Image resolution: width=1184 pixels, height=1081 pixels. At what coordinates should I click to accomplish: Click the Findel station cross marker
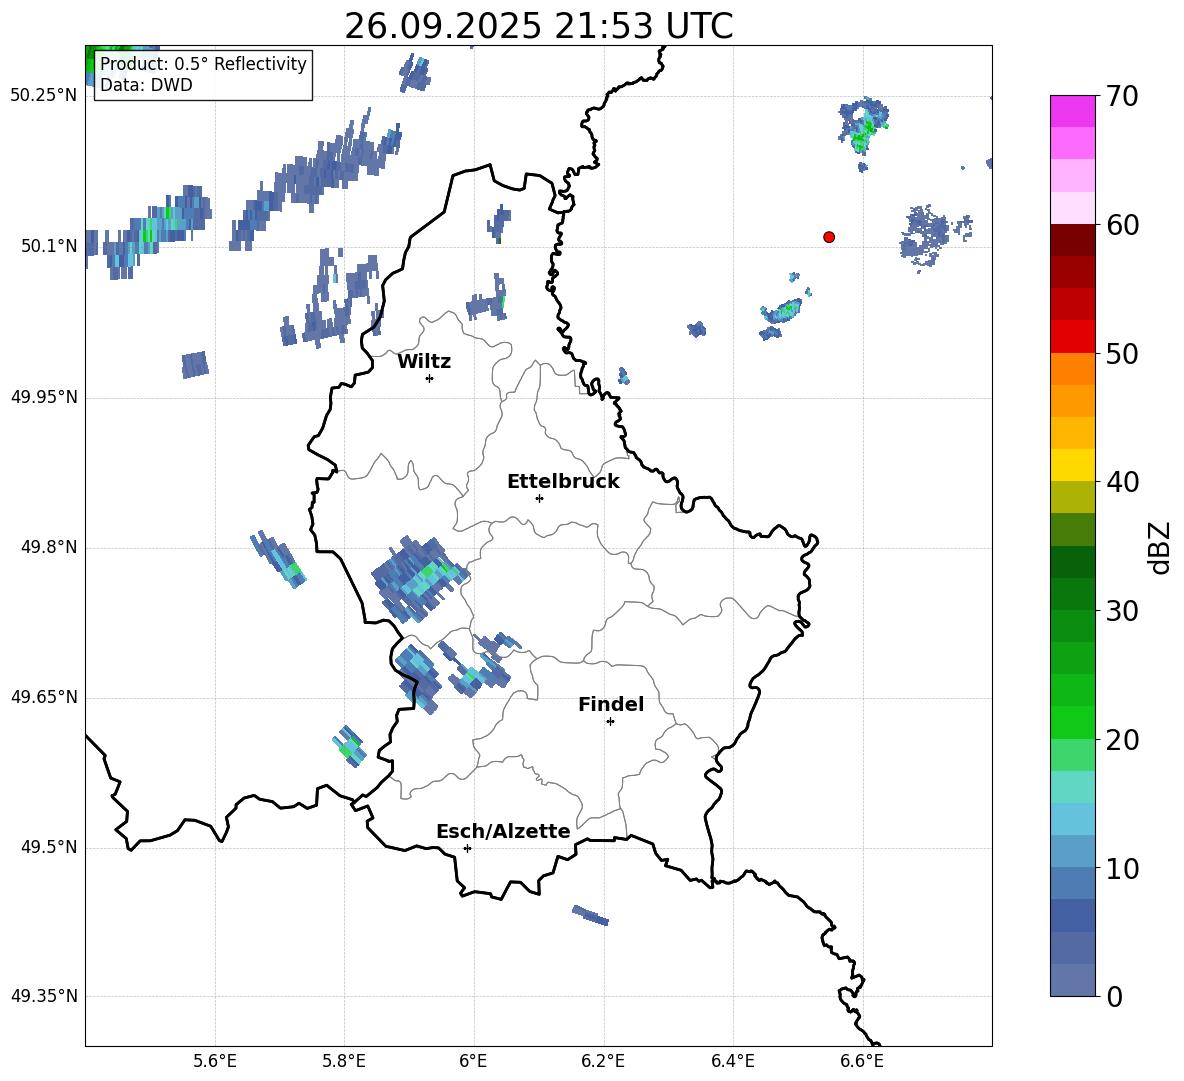click(610, 721)
